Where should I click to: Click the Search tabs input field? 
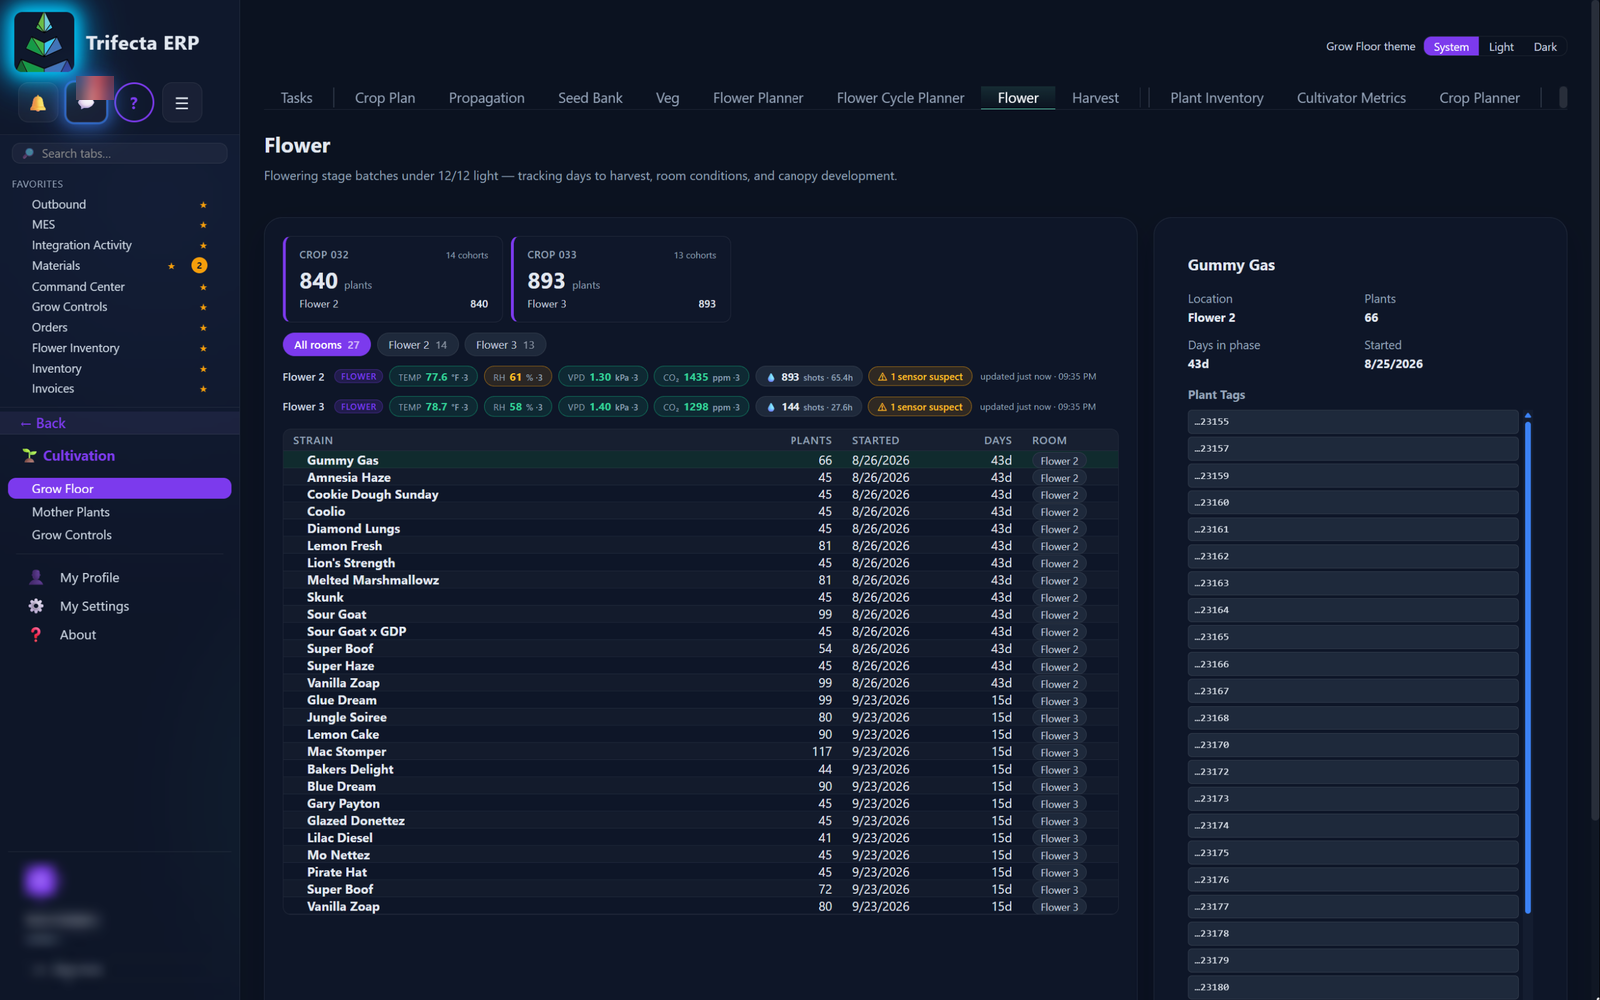[120, 154]
